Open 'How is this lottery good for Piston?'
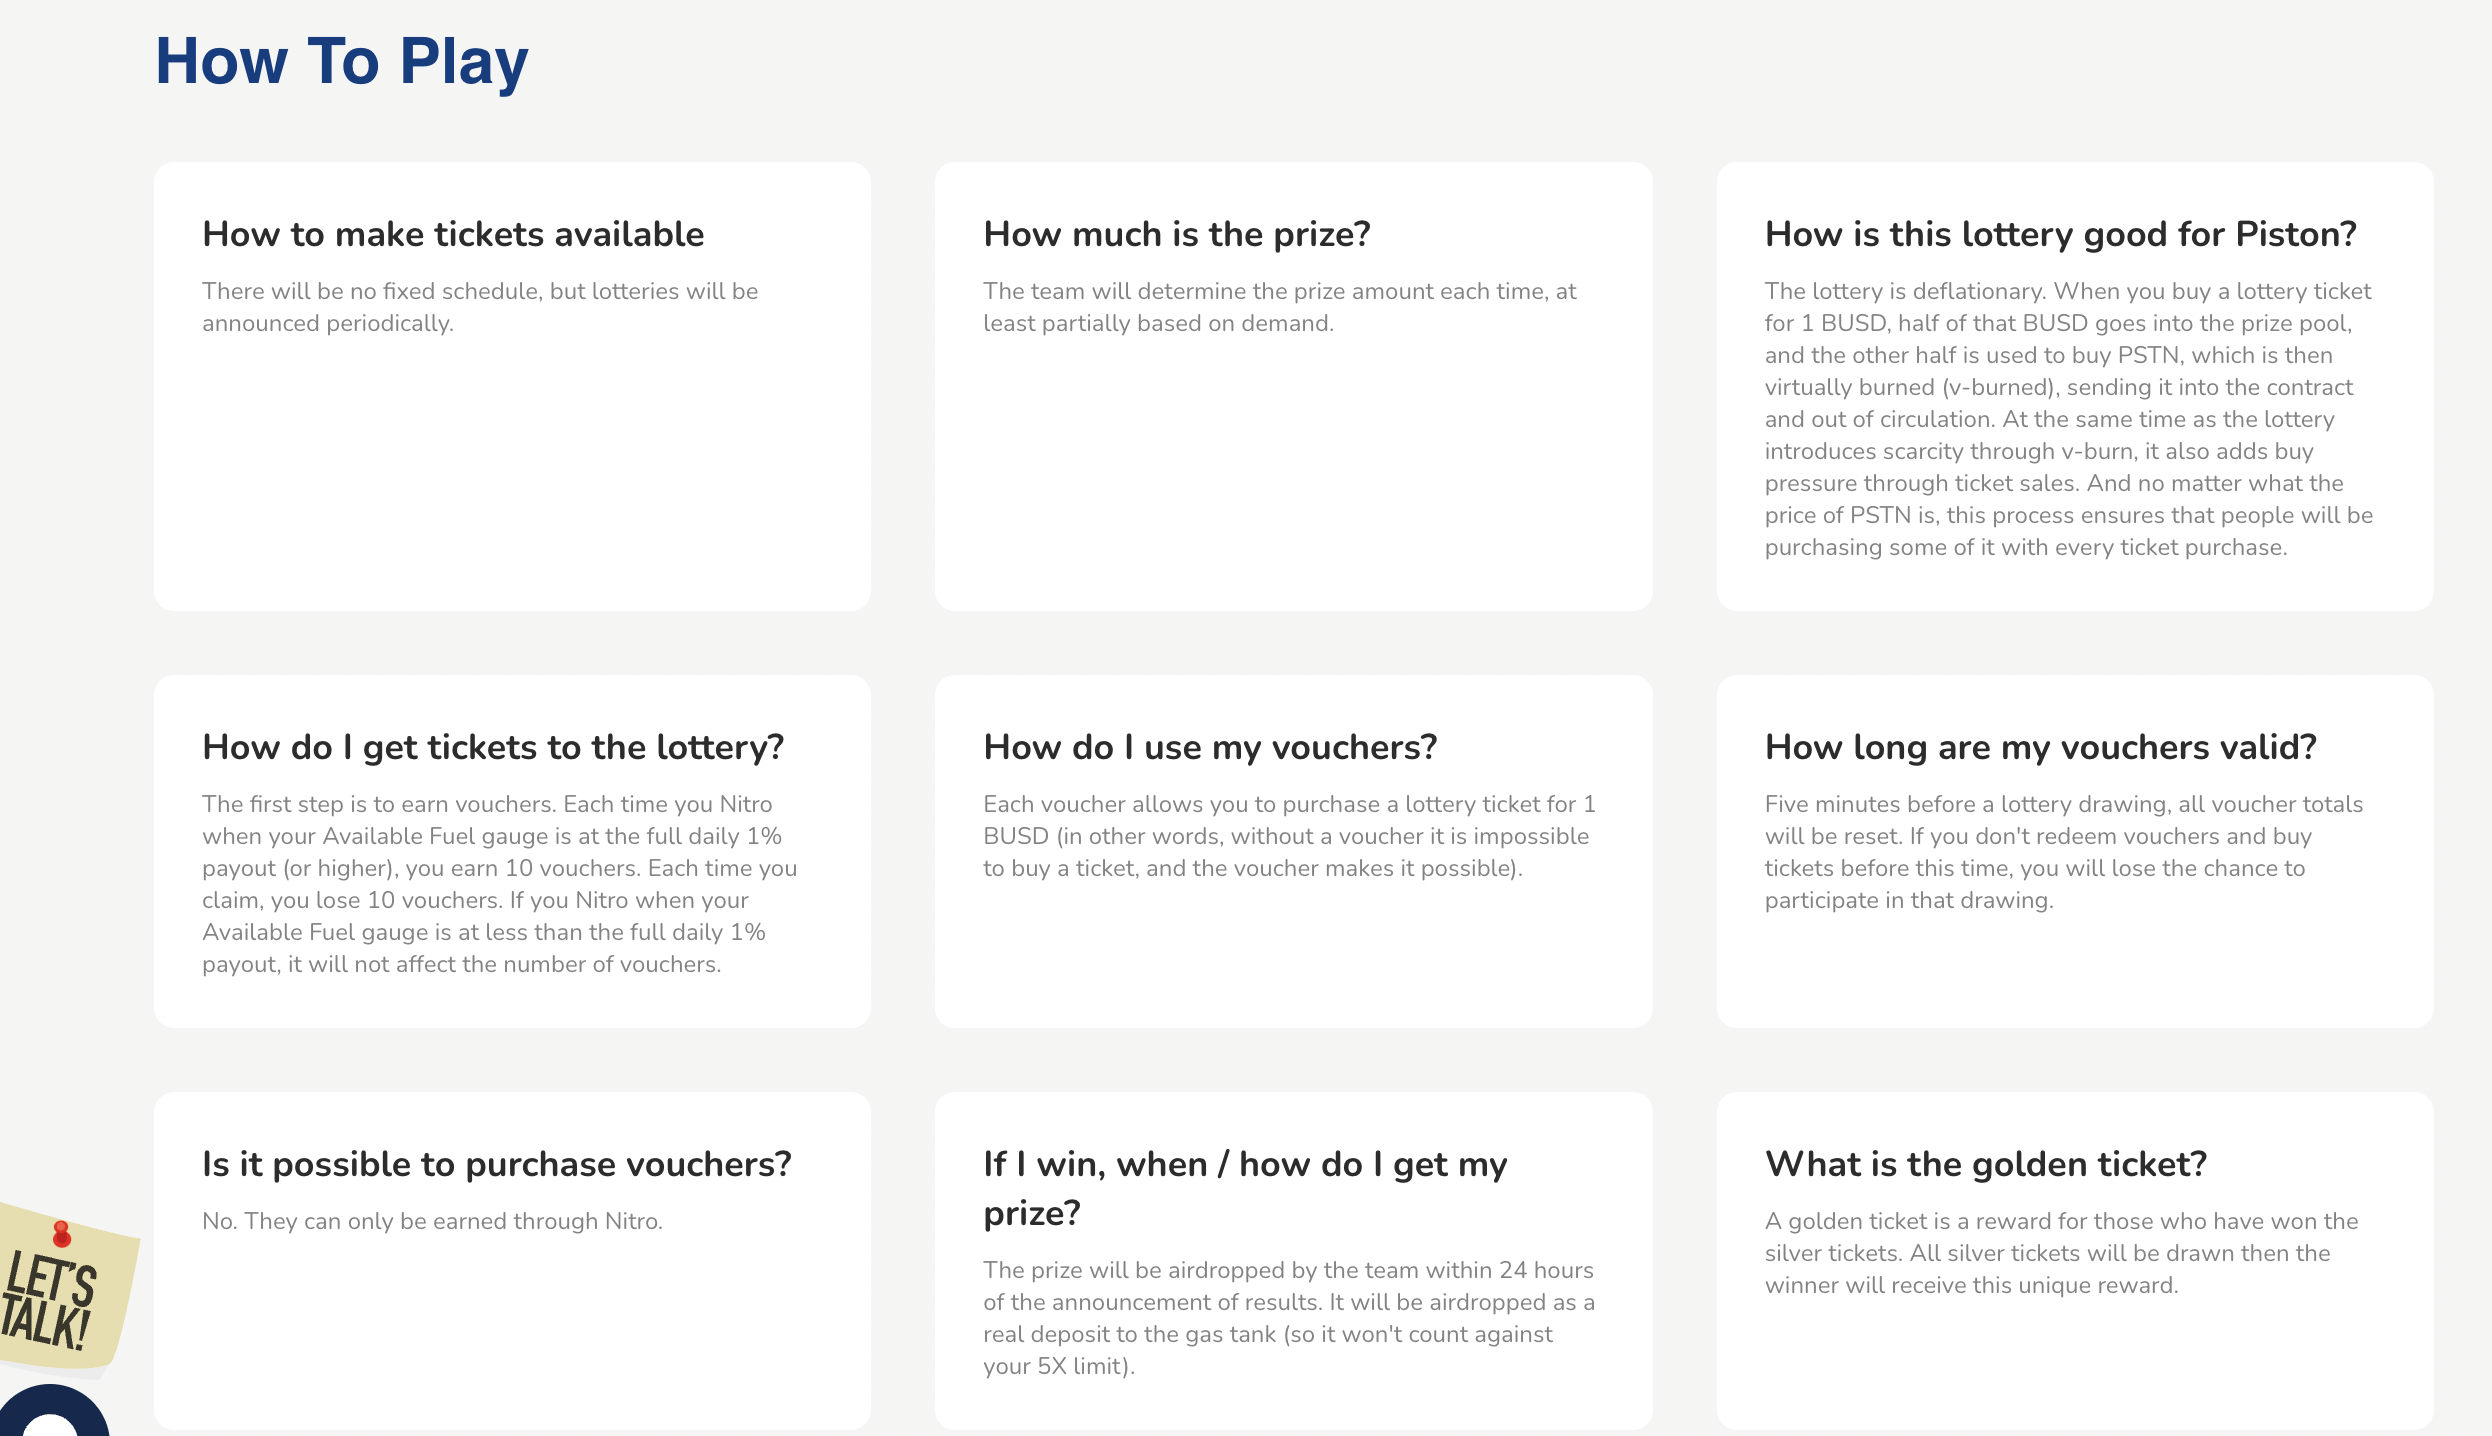 [2060, 234]
